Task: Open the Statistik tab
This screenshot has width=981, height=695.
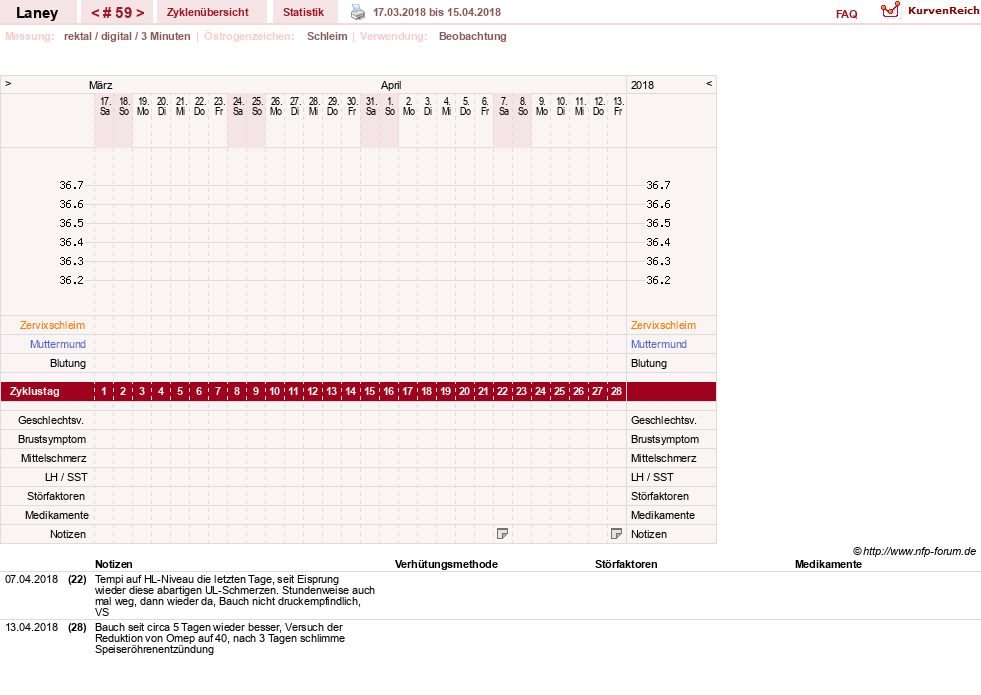Action: pyautogui.click(x=303, y=13)
